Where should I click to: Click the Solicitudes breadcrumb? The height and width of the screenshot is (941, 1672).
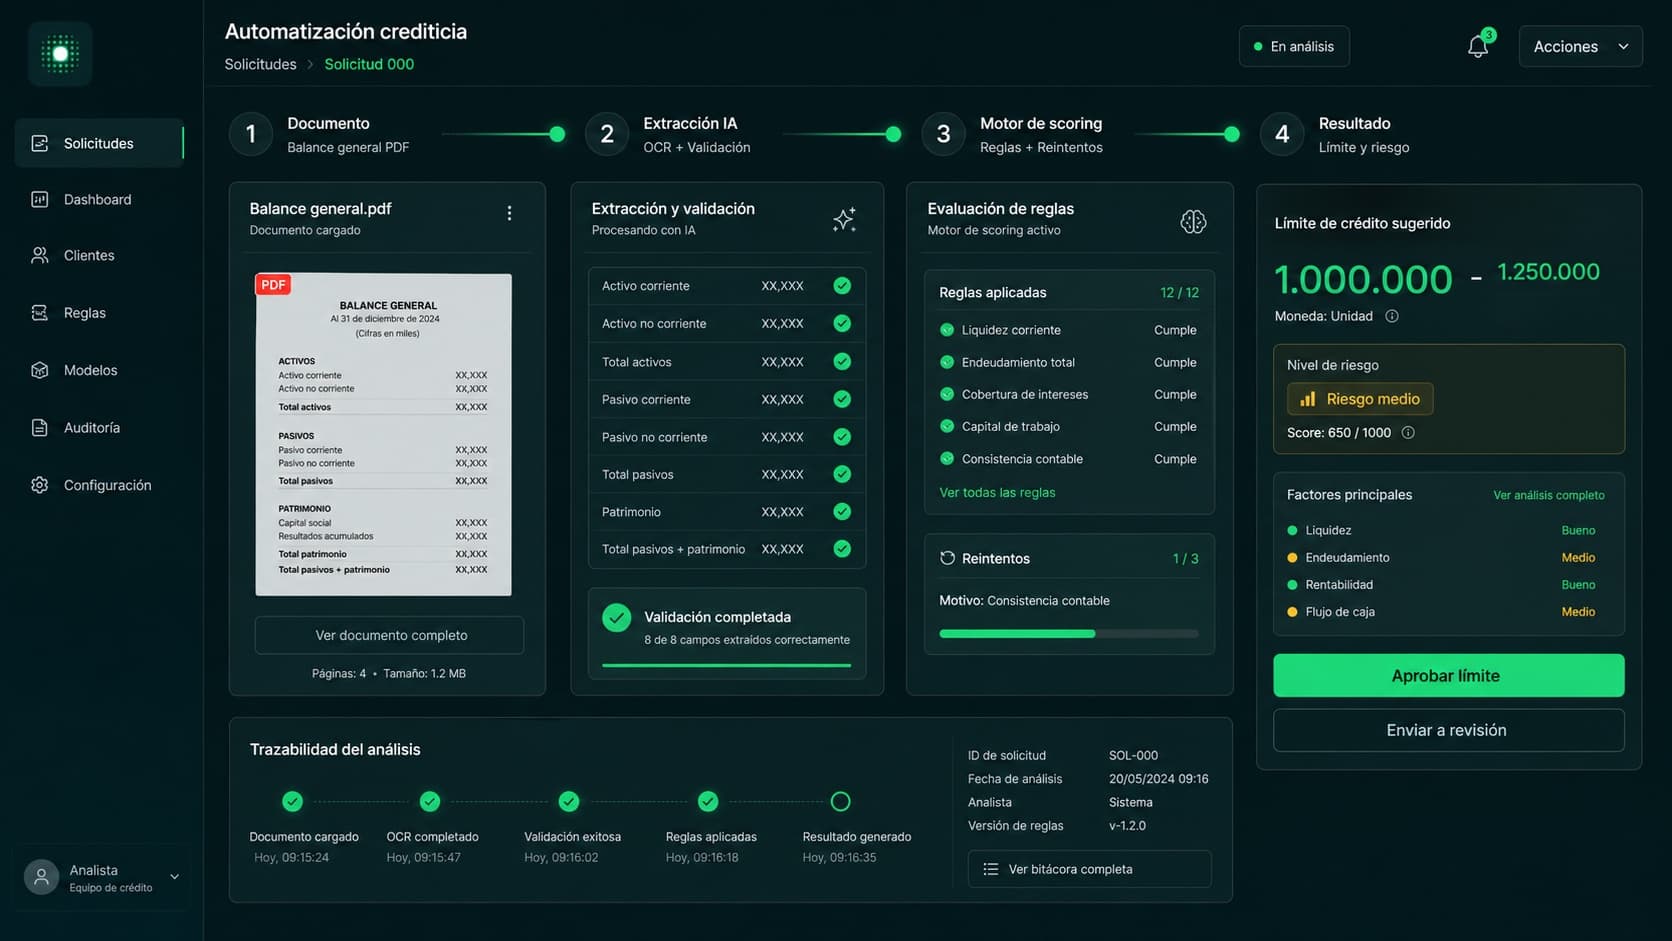260,64
